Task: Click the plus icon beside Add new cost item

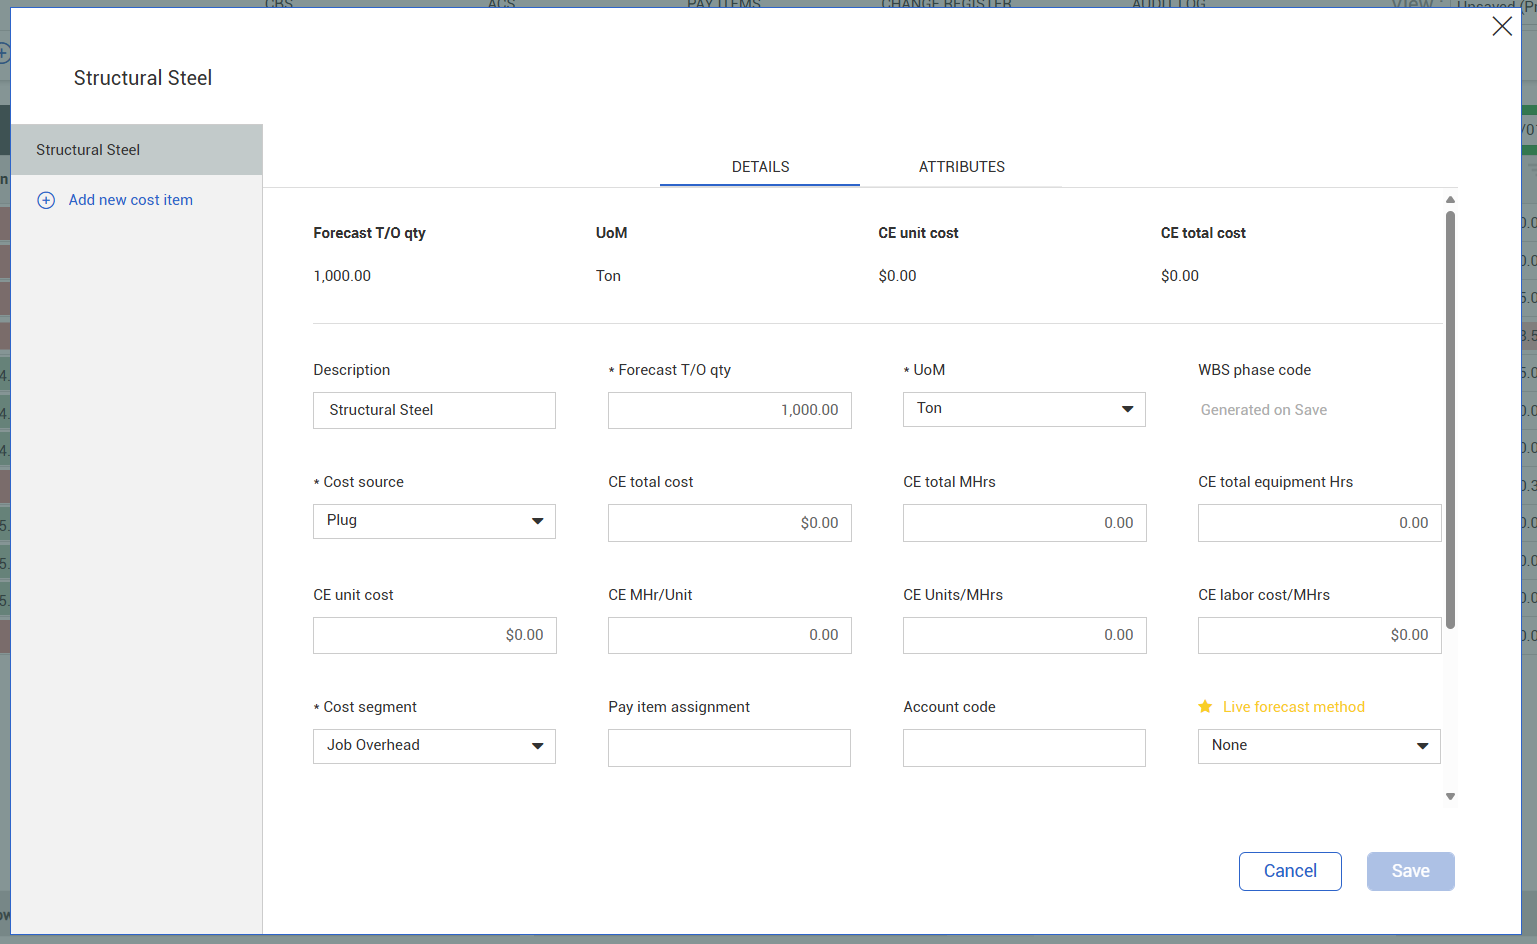Action: tap(46, 200)
